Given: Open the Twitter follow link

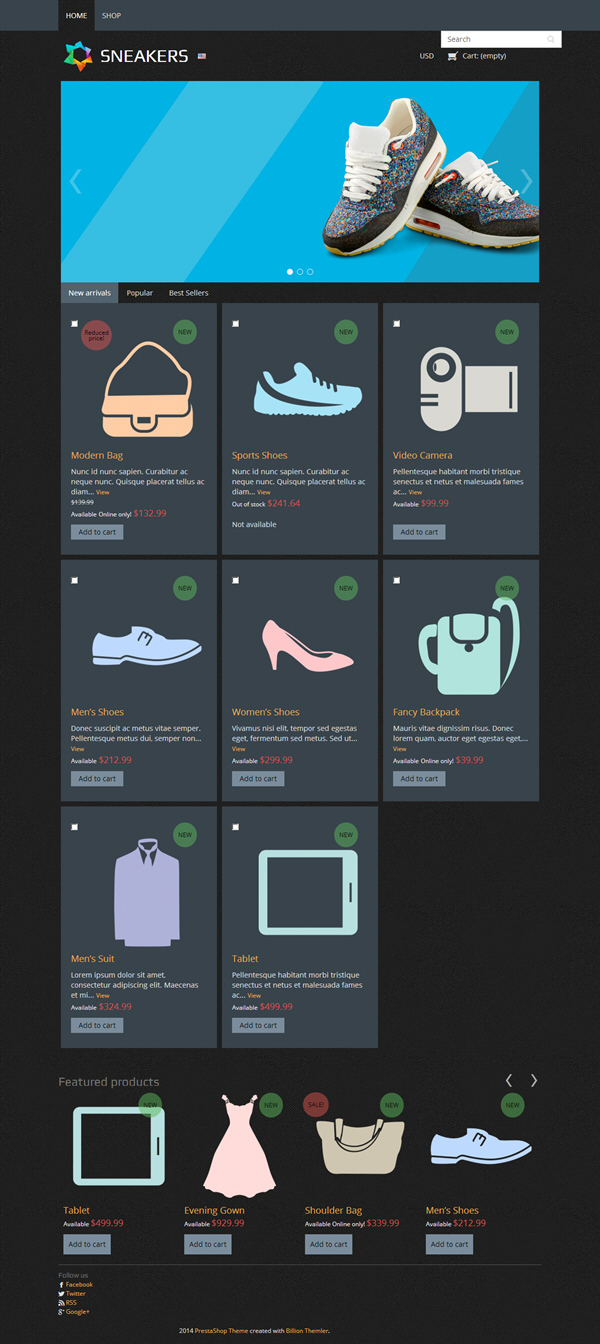Looking at the screenshot, I should point(75,1294).
